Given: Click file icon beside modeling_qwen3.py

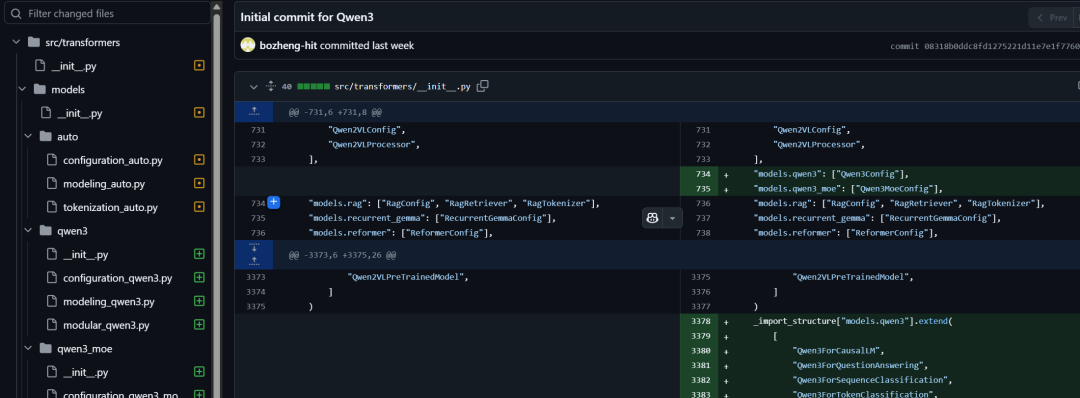Looking at the screenshot, I should pyautogui.click(x=51, y=302).
